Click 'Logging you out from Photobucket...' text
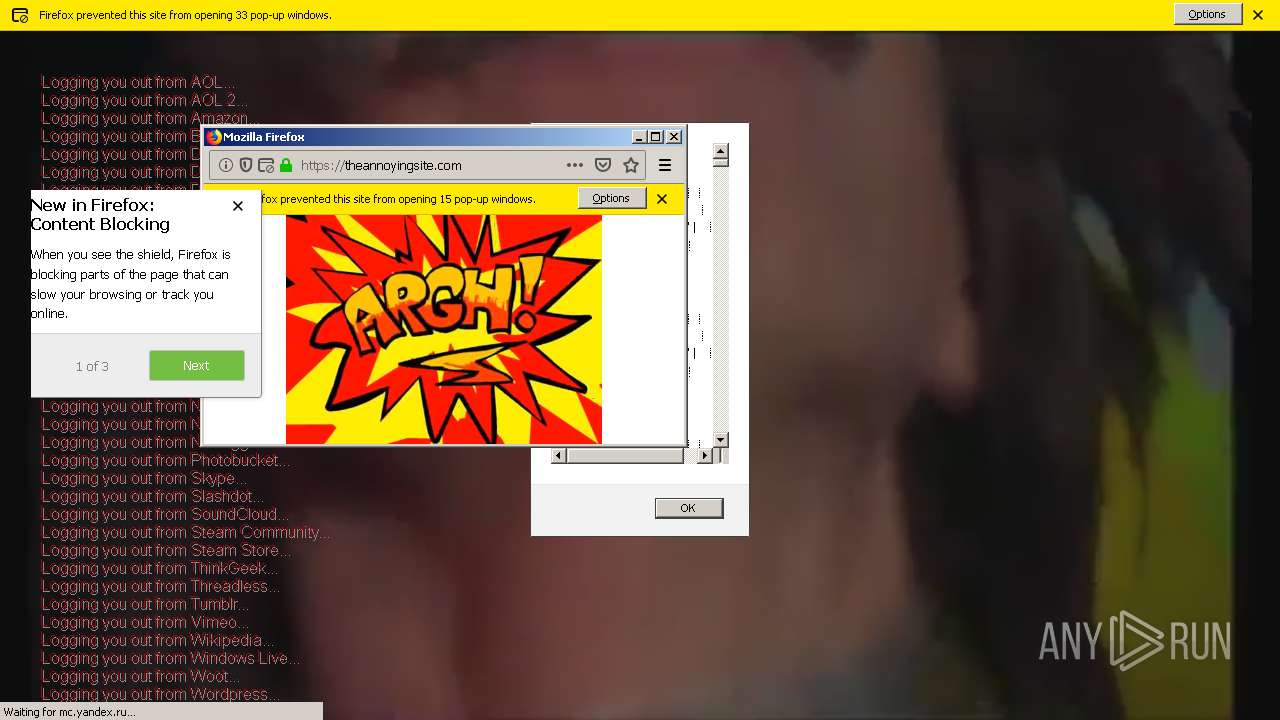Image resolution: width=1280 pixels, height=720 pixels. point(166,460)
